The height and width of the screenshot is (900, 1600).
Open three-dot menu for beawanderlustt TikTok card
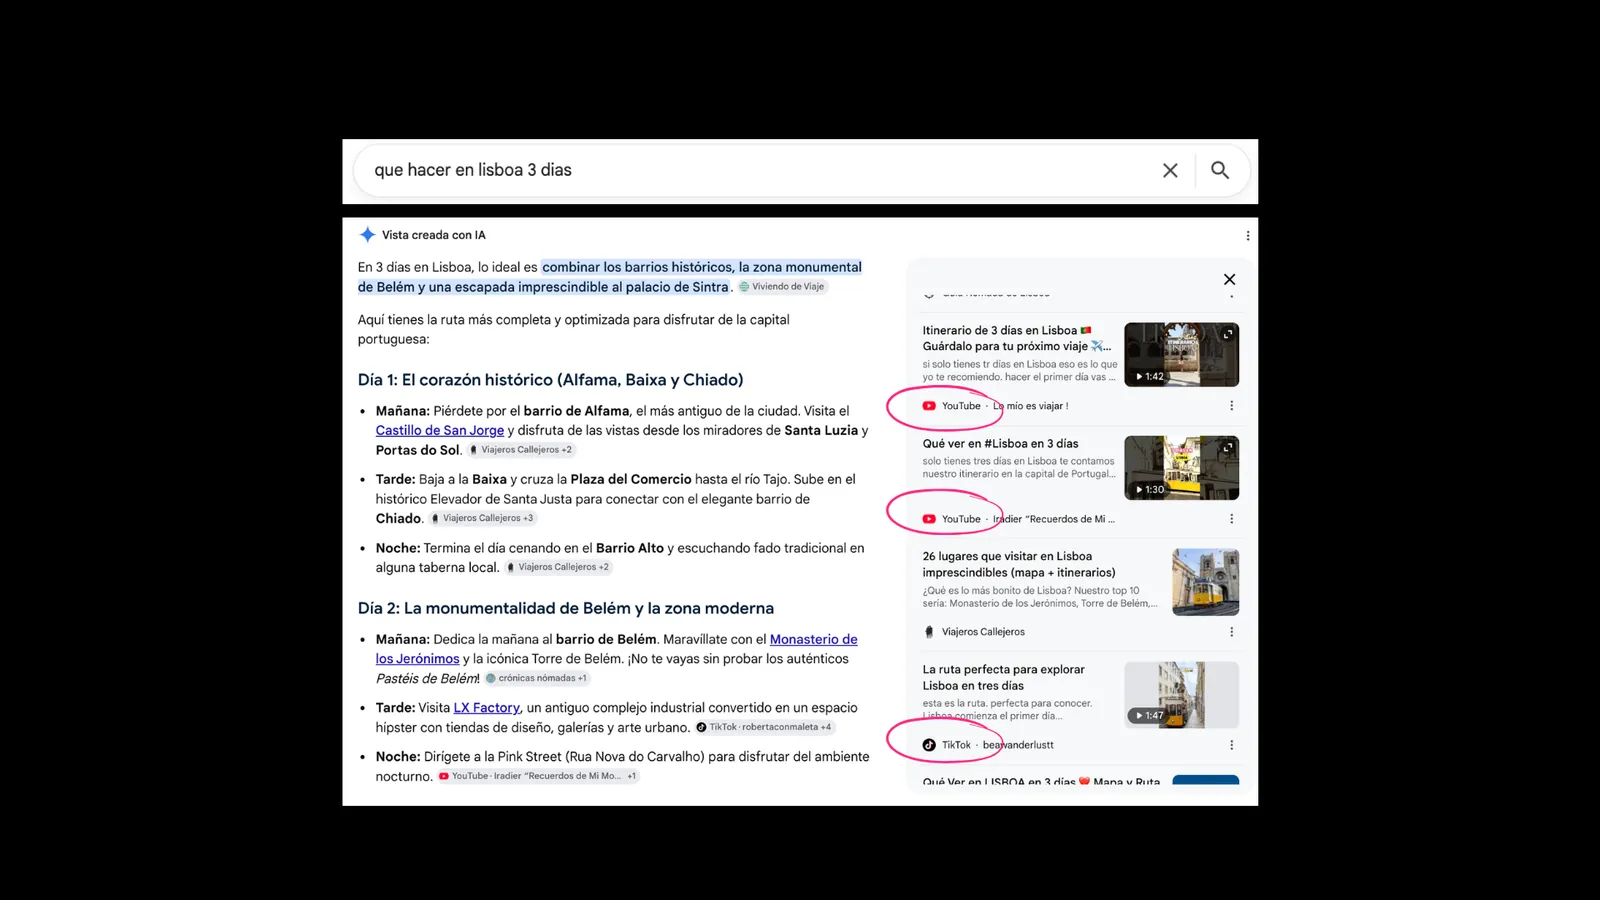coord(1231,745)
